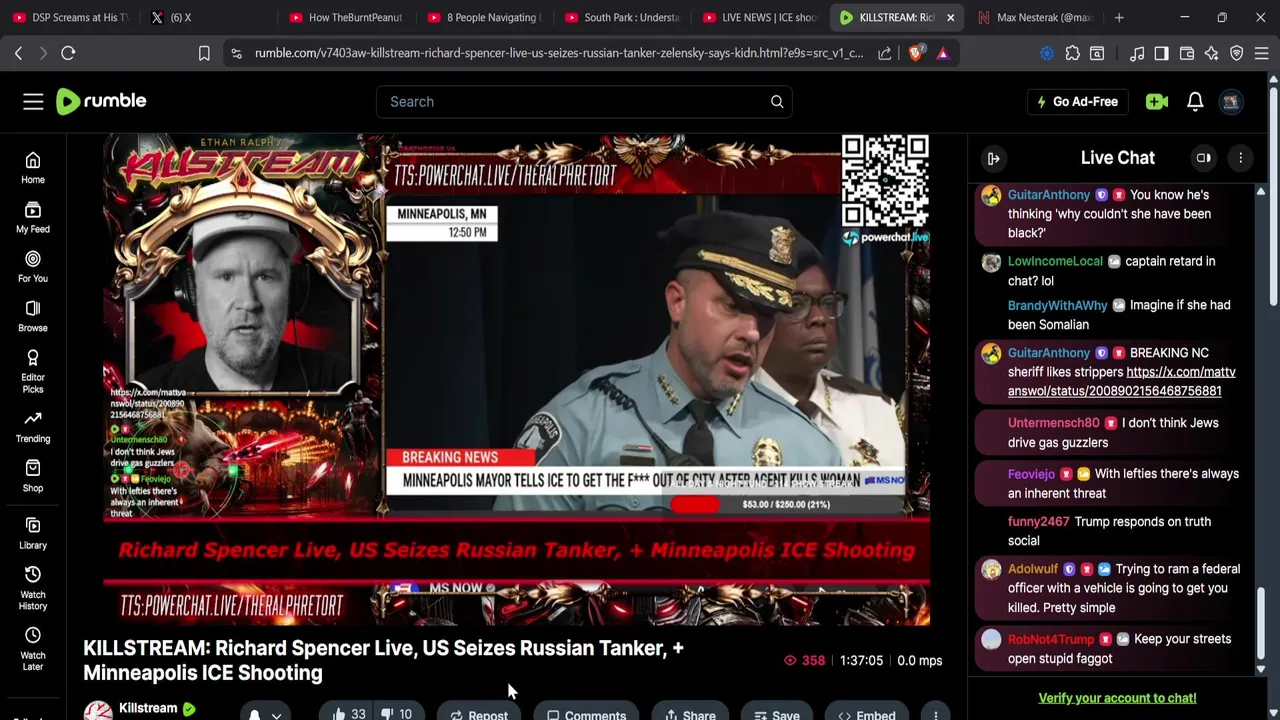Screen dimensions: 1280x720
Task: Switch to South Park: Understa tab
Action: (621, 17)
